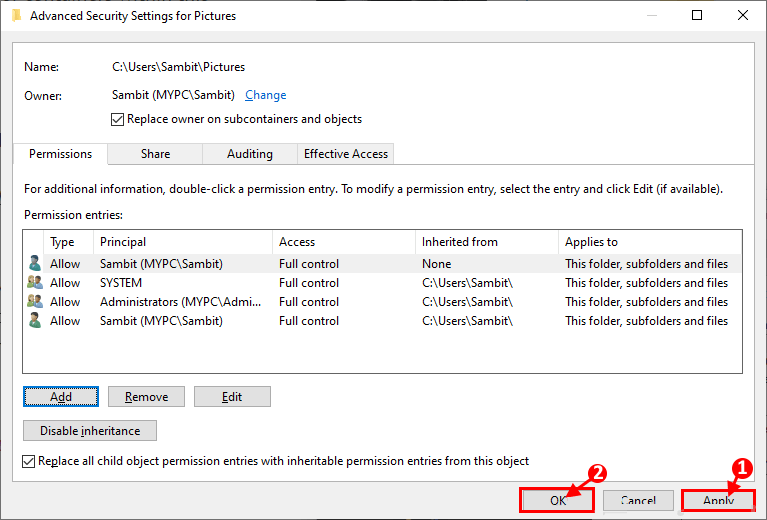The image size is (767, 520).
Task: Sort by the Principal column header
Action: (x=183, y=242)
